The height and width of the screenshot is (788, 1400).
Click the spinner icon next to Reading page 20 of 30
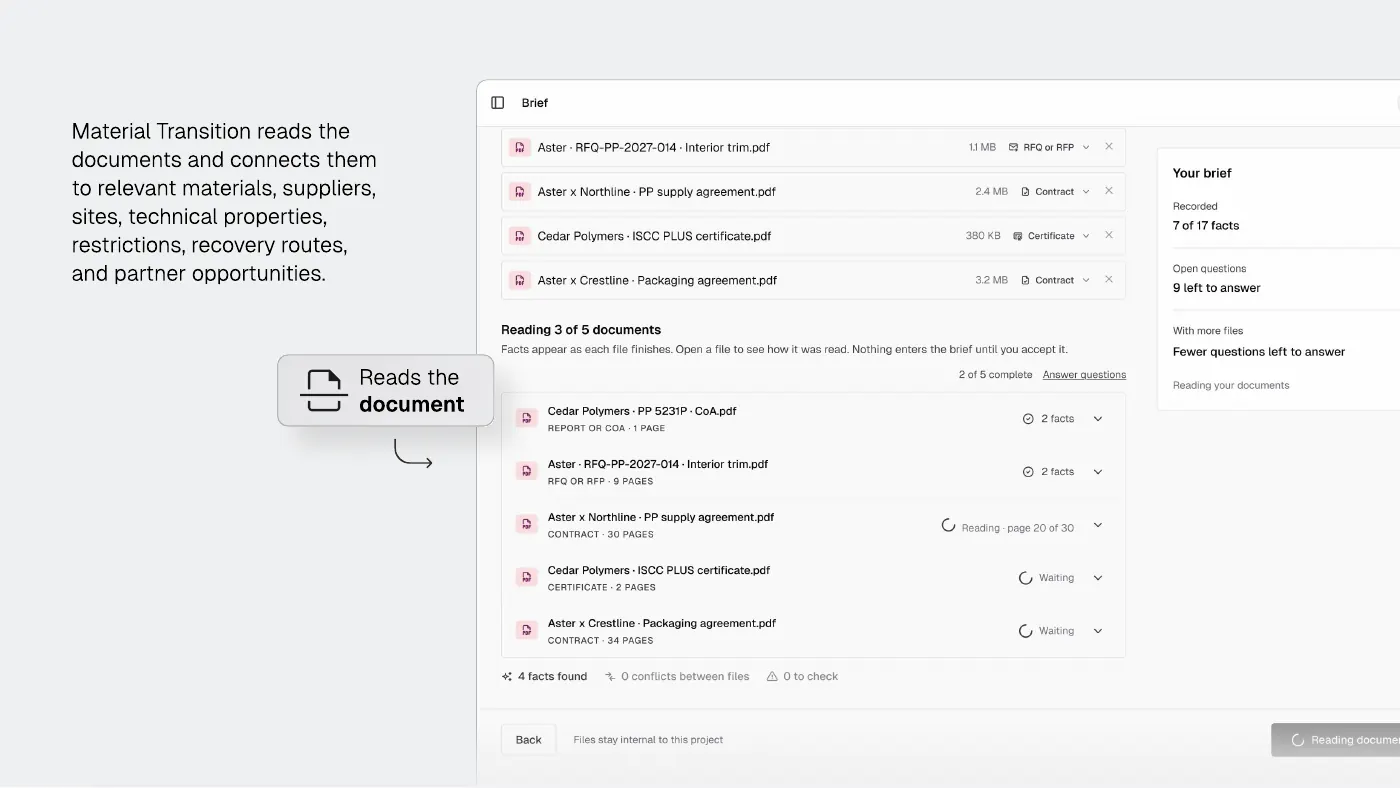click(949, 525)
